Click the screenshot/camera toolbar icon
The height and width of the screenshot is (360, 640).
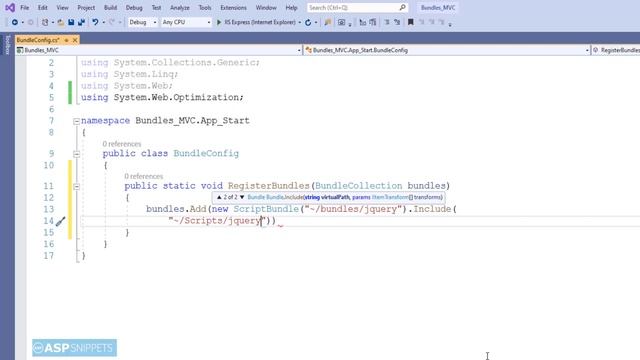[342, 22]
